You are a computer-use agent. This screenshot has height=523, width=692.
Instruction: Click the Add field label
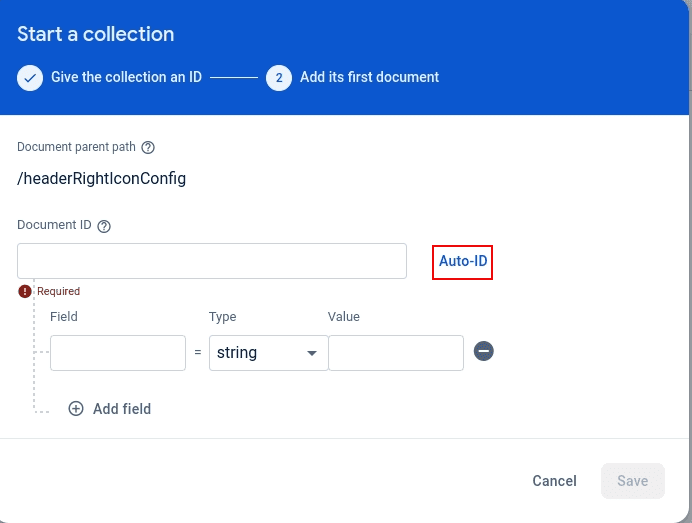122,408
